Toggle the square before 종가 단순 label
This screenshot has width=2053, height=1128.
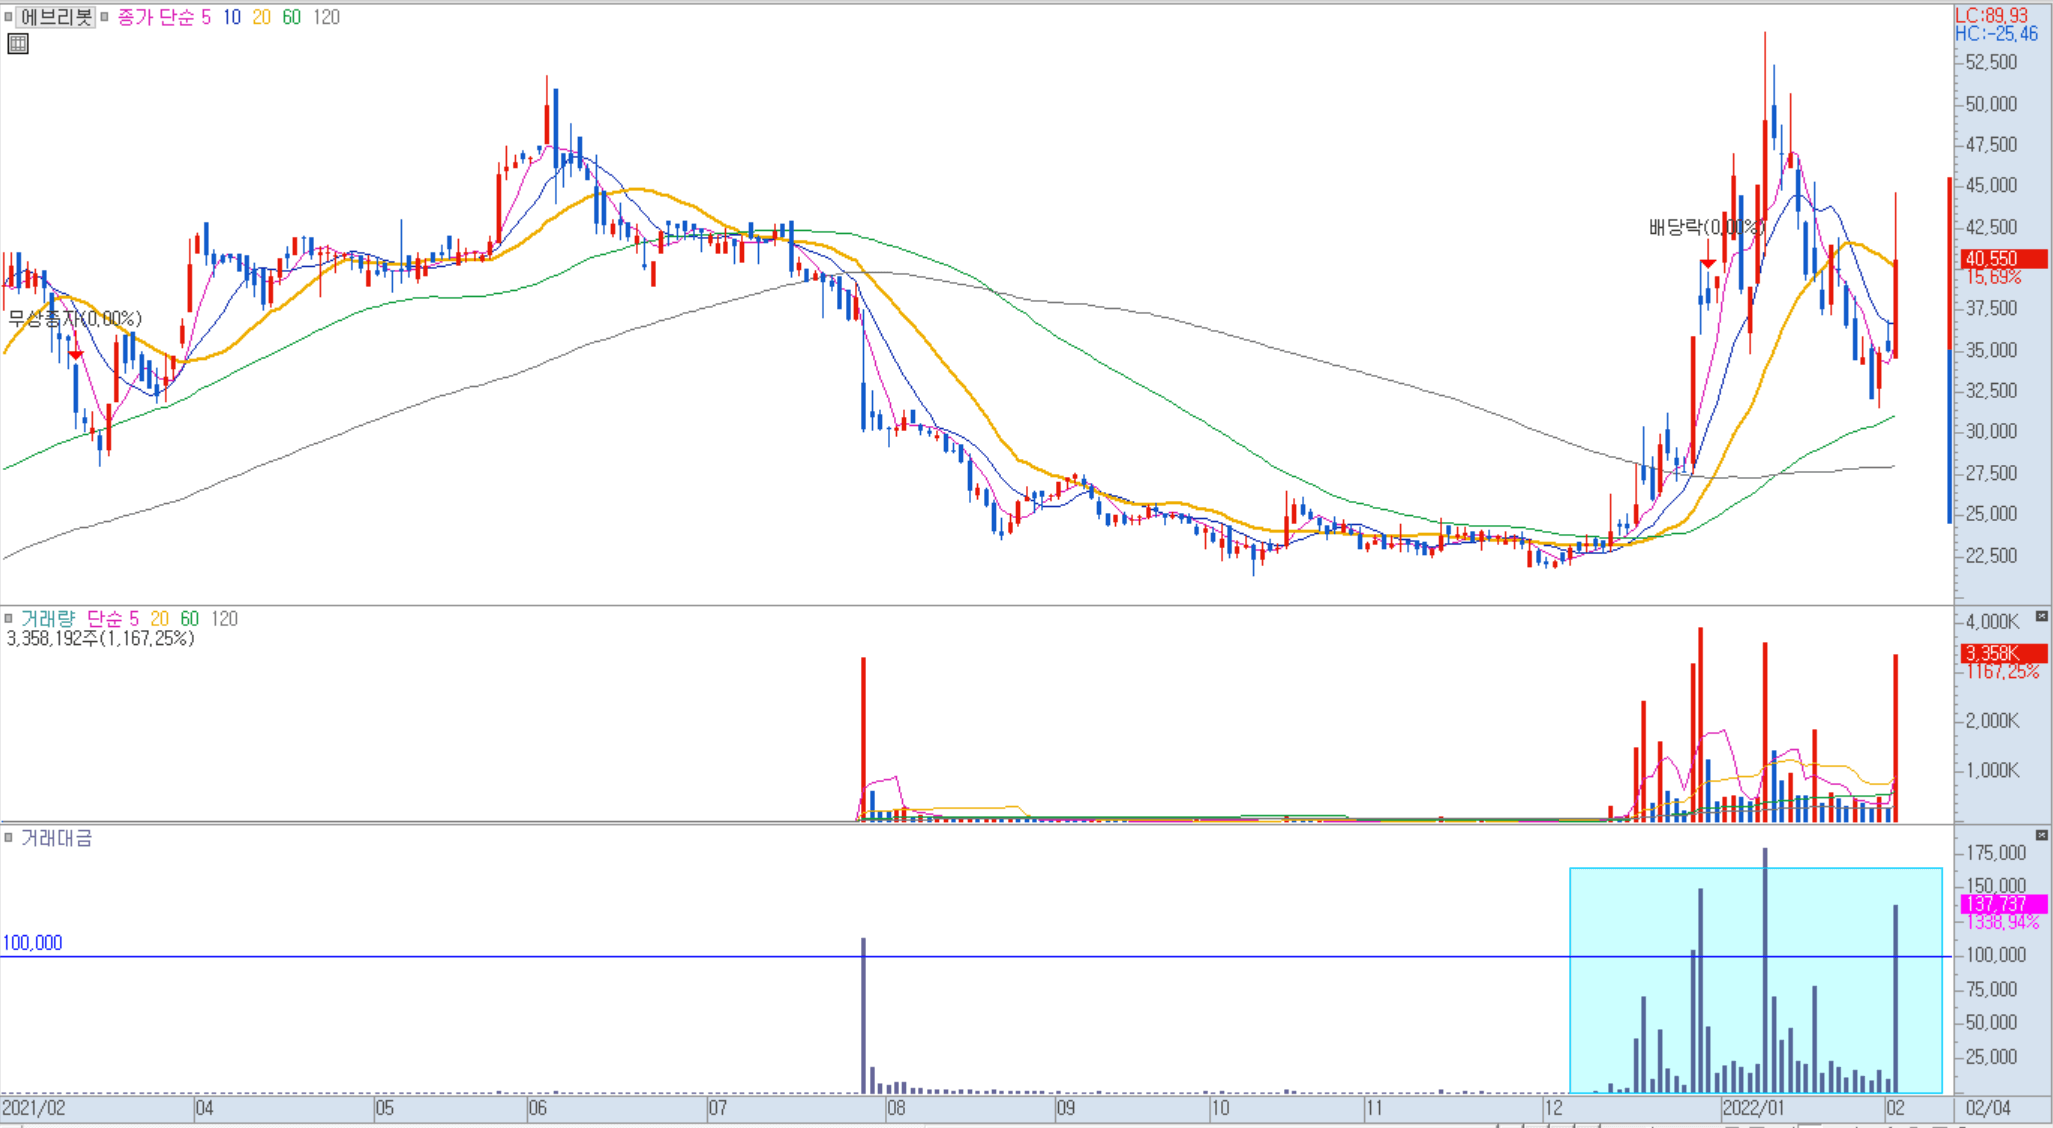pos(104,17)
